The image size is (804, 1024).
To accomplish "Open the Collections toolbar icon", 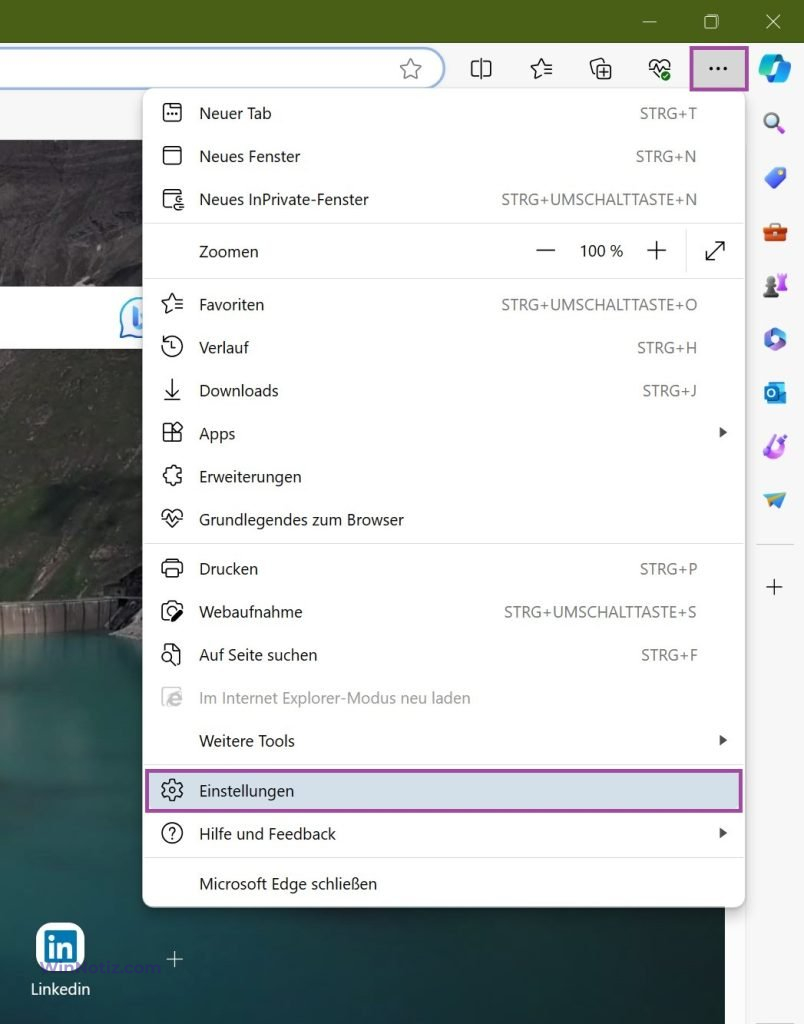I will point(600,68).
